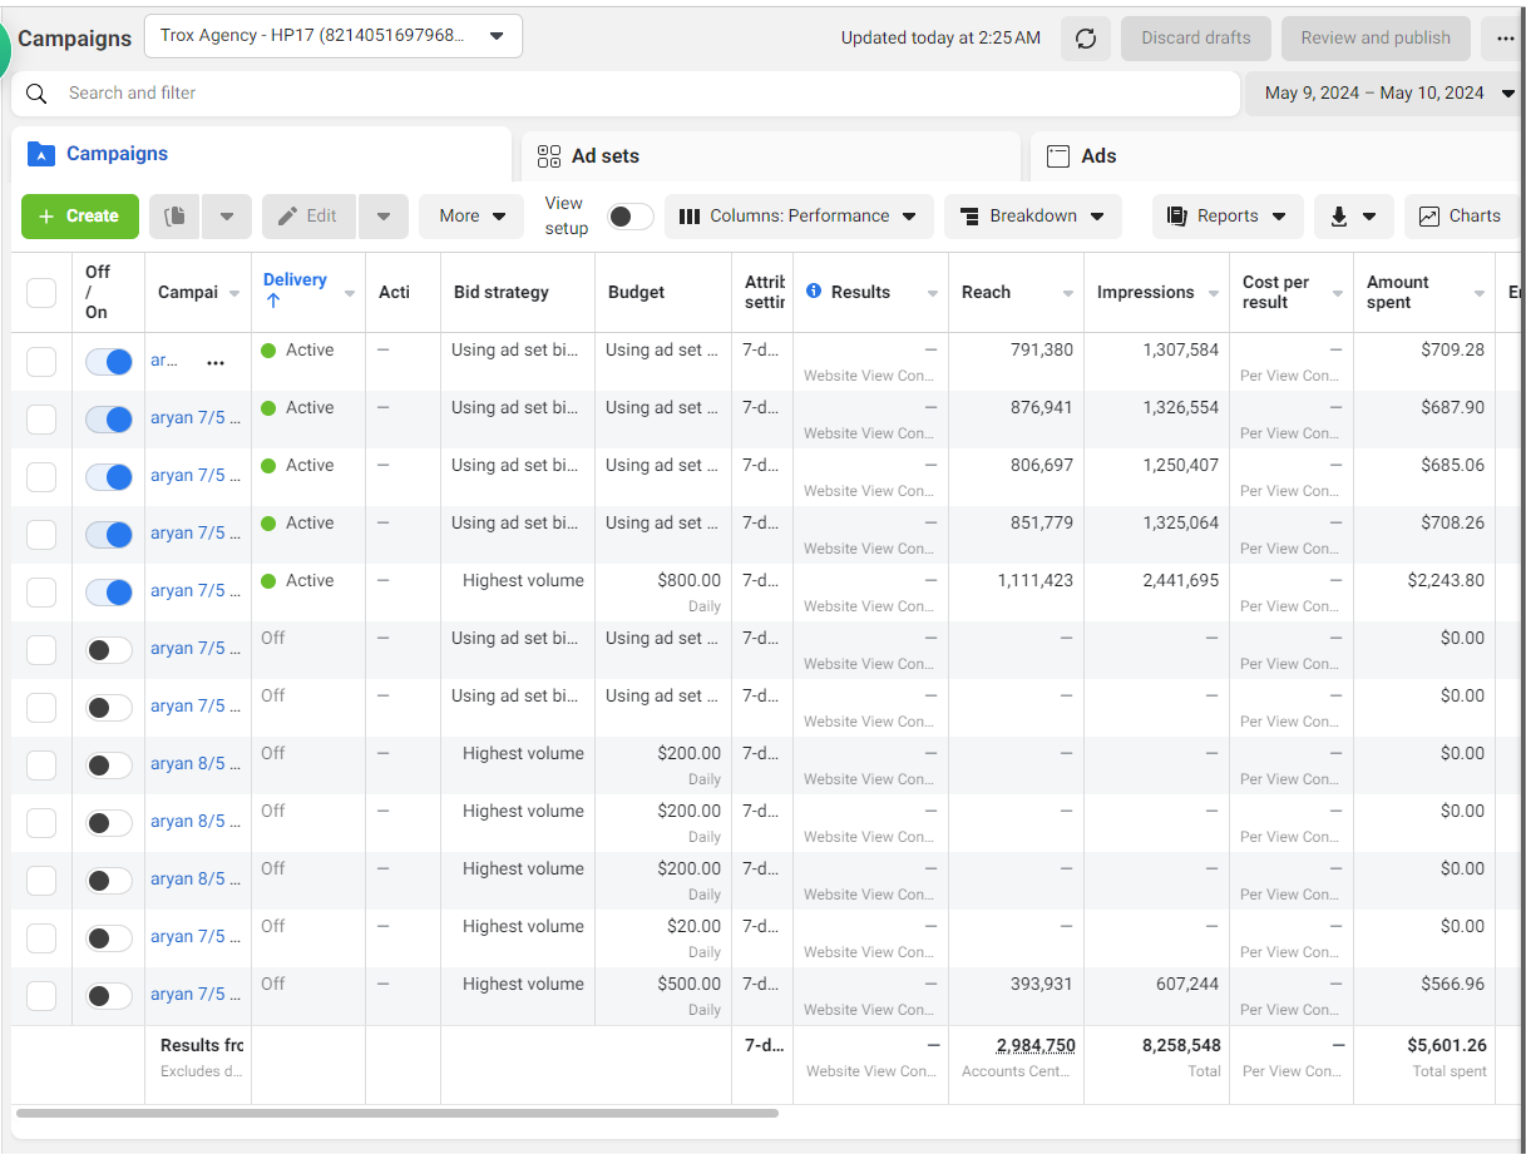Open the date range picker
The height and width of the screenshot is (1154, 1526).
click(x=1387, y=93)
